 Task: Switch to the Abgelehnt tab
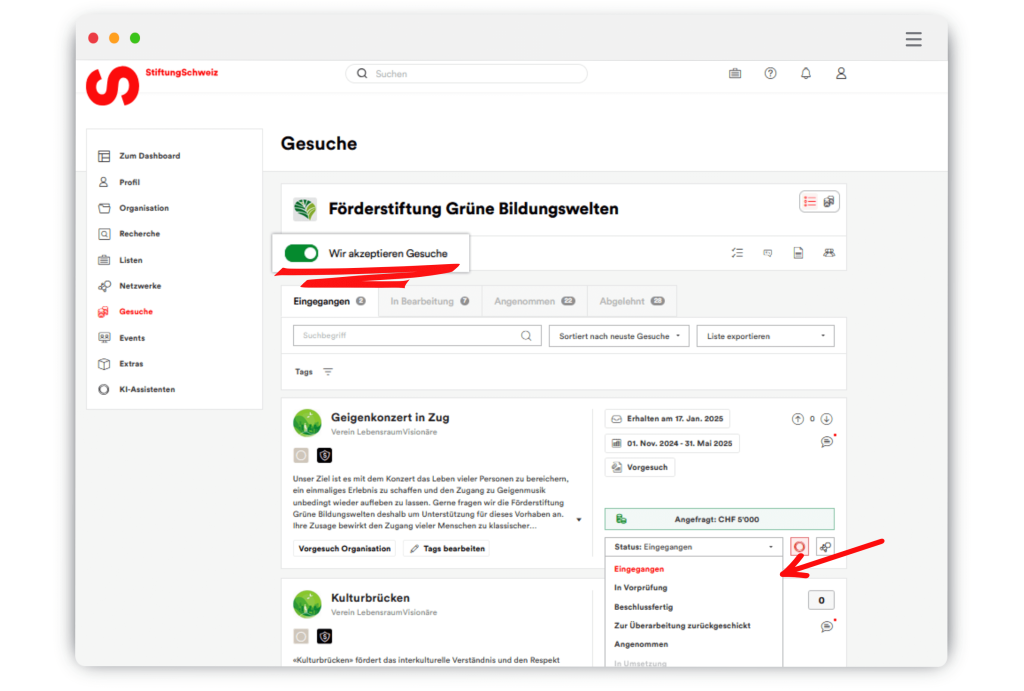pos(631,301)
